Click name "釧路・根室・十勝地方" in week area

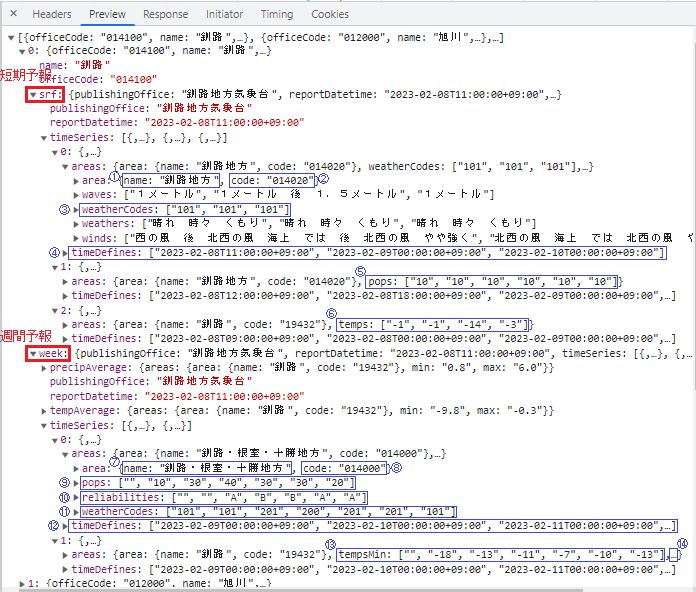[207, 469]
